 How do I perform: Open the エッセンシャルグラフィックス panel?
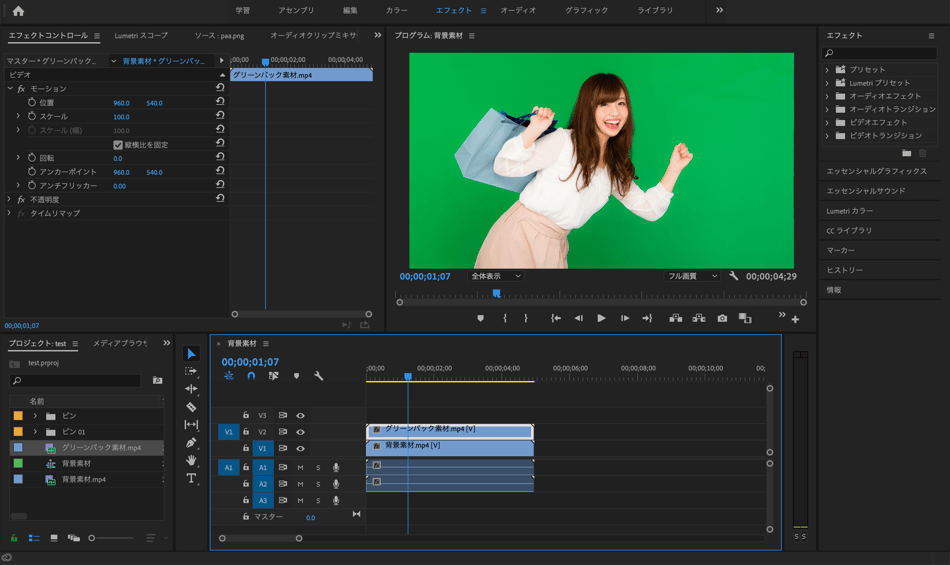(876, 171)
